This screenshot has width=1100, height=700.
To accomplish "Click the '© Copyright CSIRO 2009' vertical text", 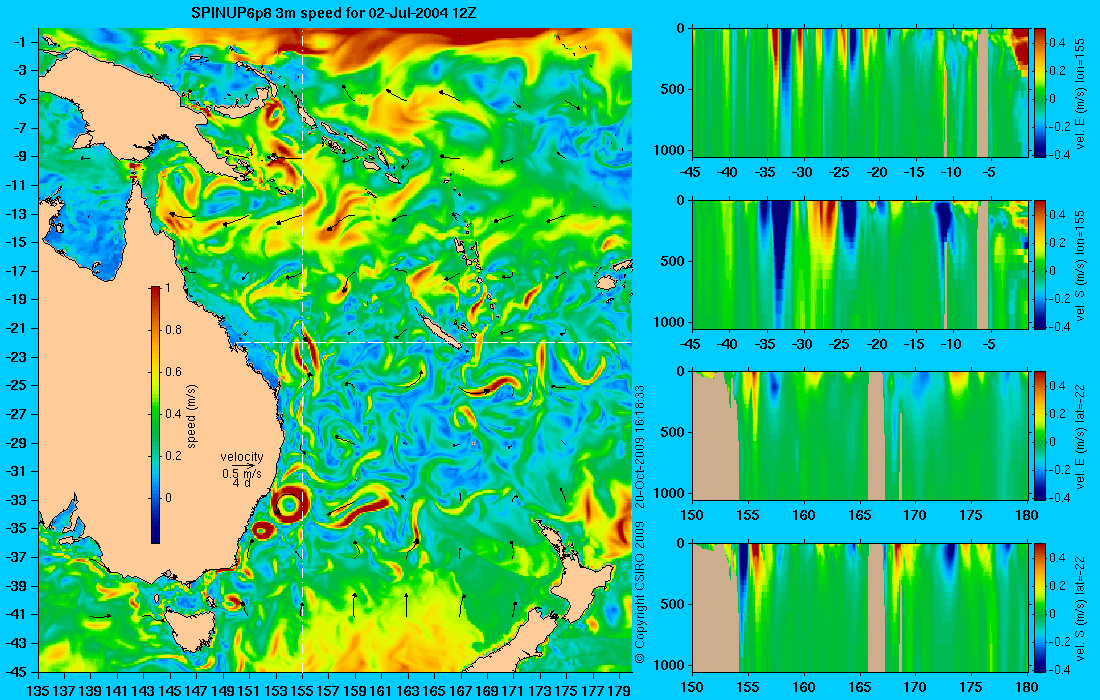I will [639, 593].
